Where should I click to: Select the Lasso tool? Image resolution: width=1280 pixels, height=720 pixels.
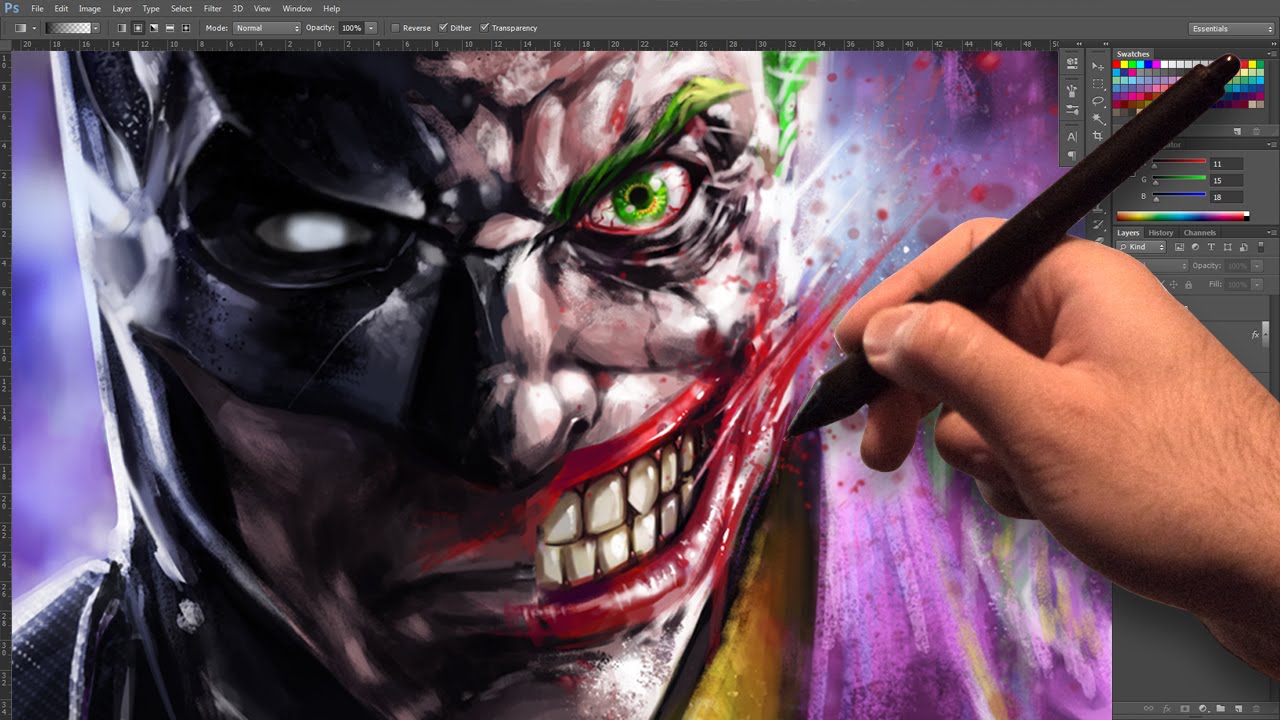[x=1098, y=100]
